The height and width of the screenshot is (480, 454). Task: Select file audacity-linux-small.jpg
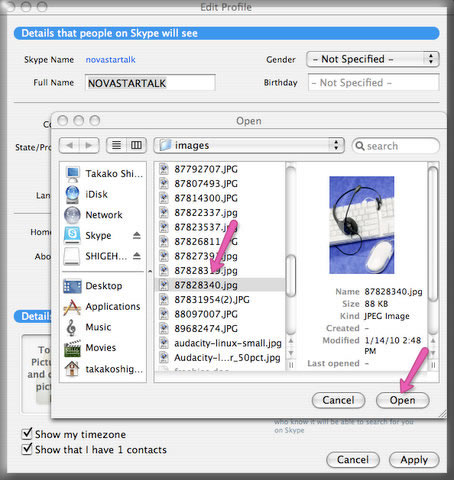[x=220, y=343]
